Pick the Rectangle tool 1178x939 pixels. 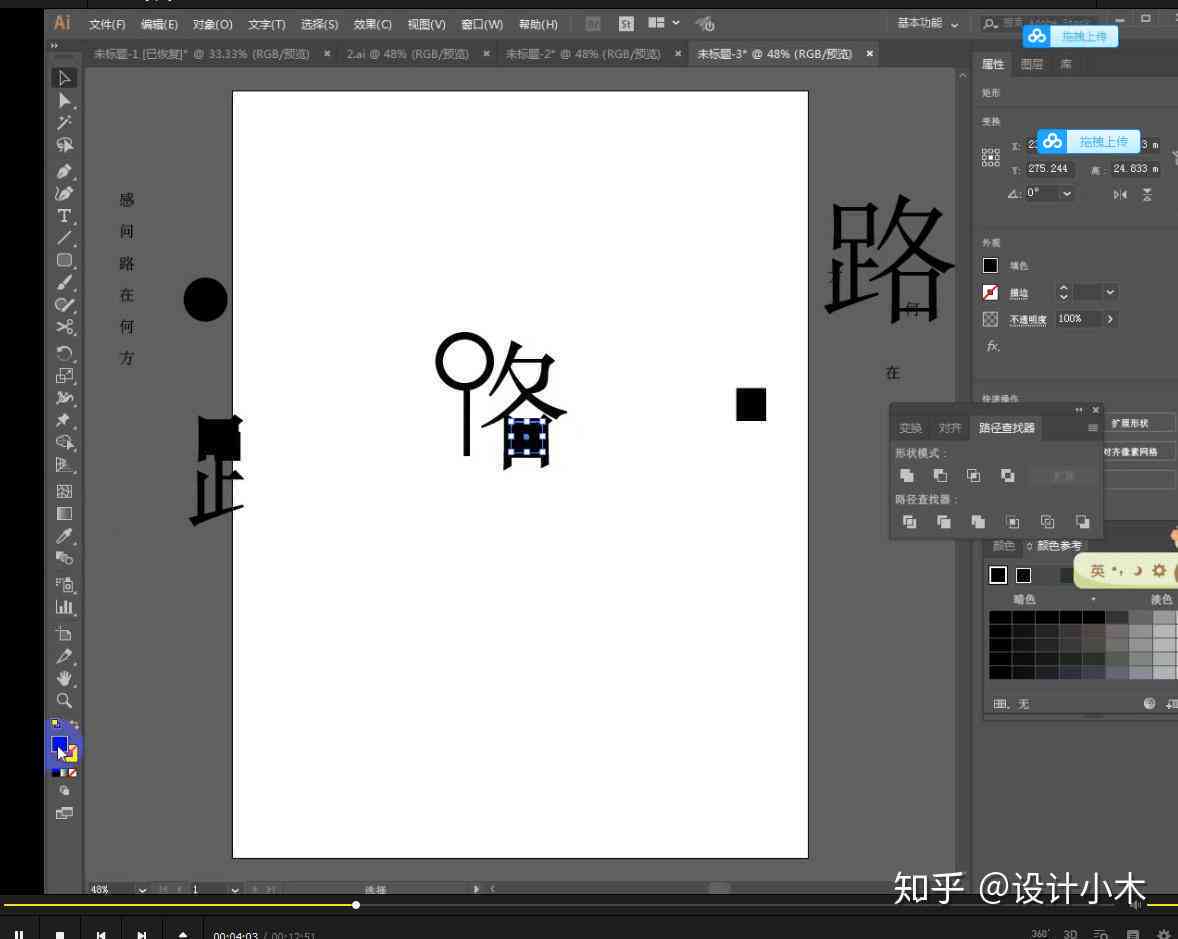(x=64, y=260)
